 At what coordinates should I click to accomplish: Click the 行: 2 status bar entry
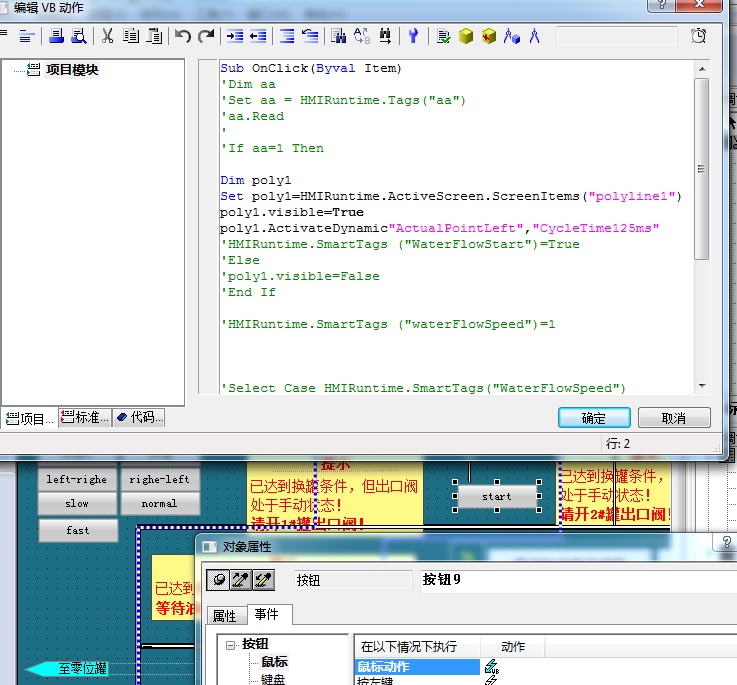tap(618, 443)
